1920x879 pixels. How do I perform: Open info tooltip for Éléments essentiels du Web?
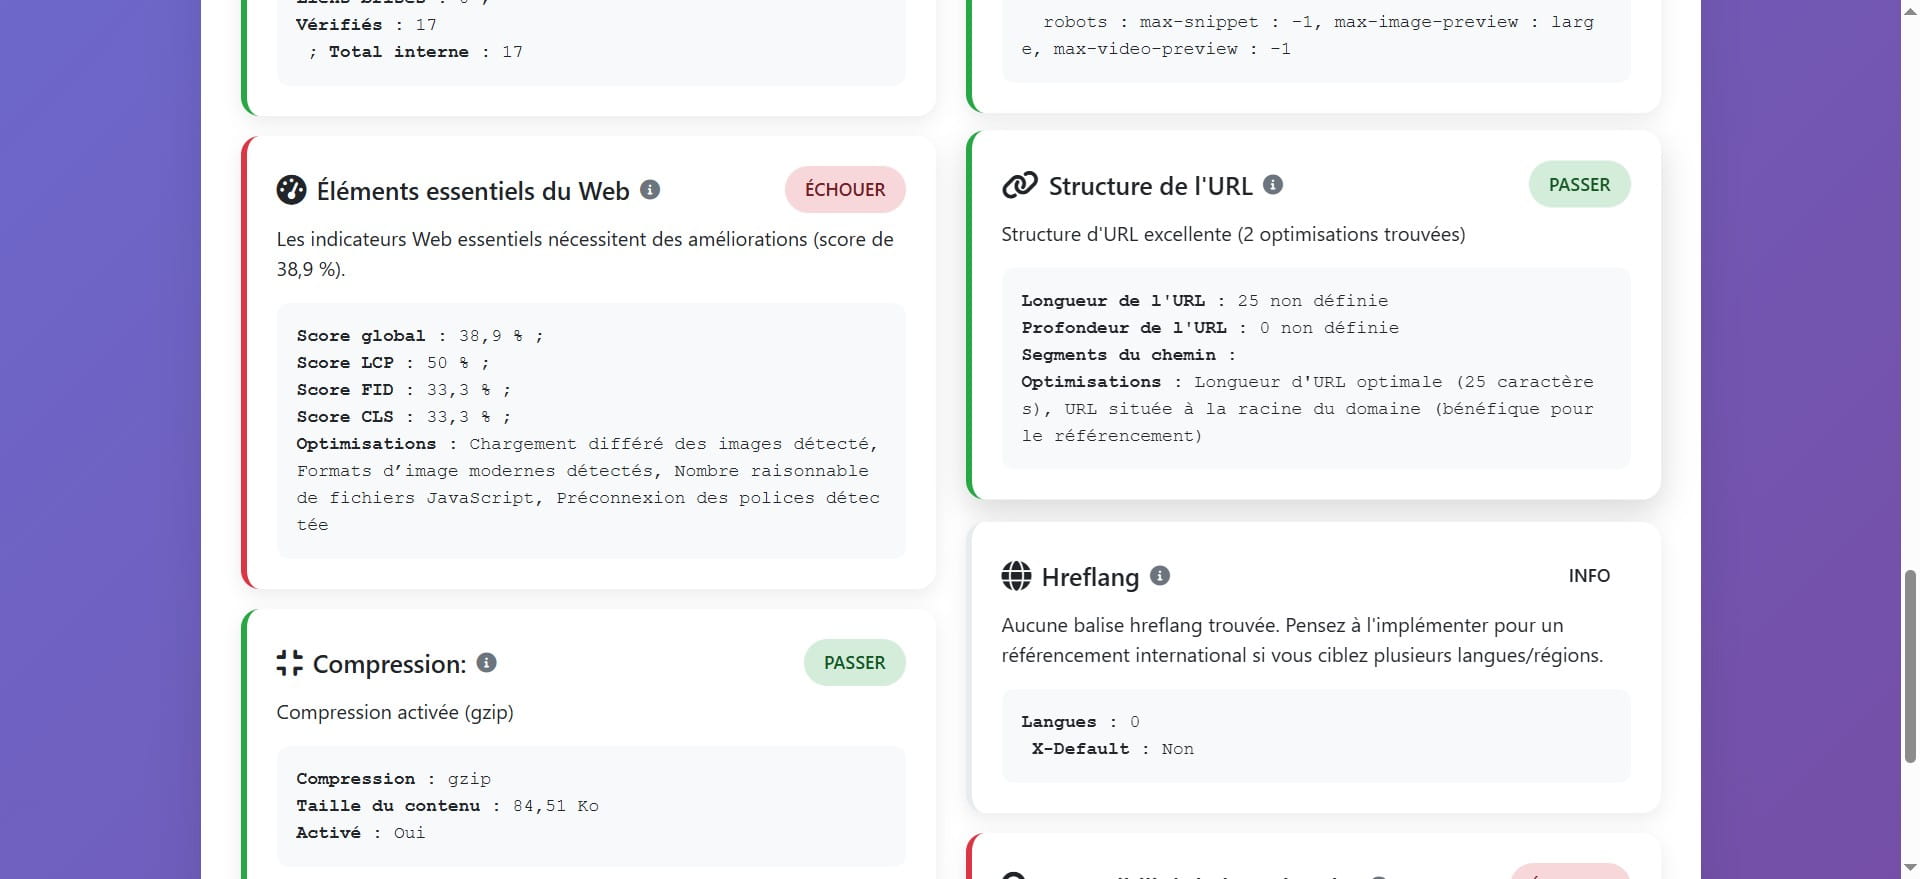tap(650, 189)
